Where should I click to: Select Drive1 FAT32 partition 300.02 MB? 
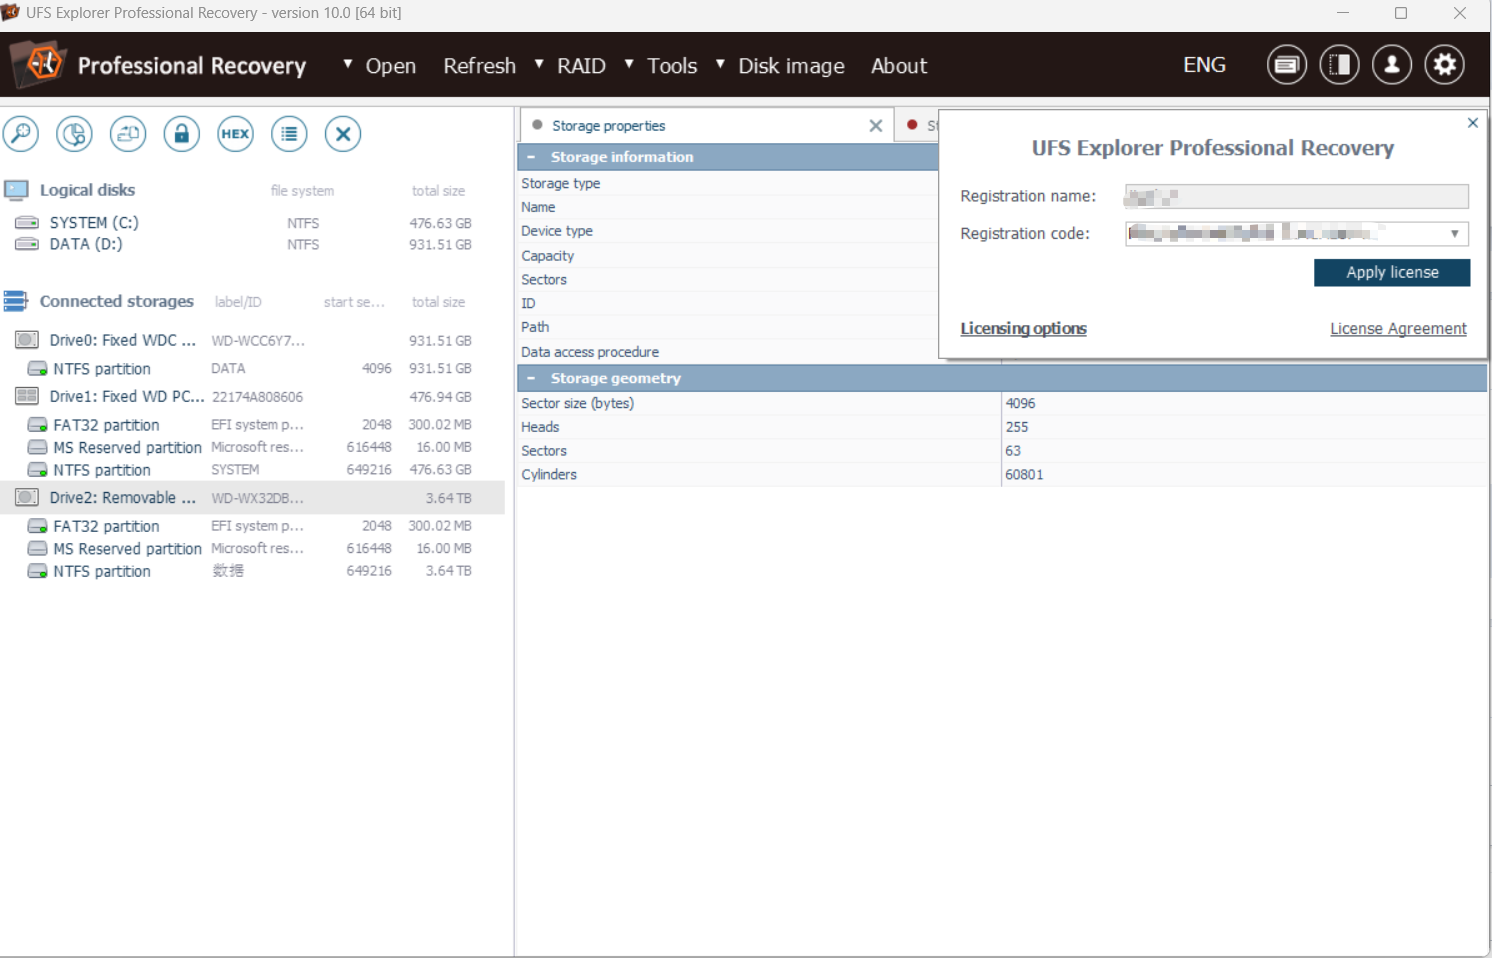(252, 425)
